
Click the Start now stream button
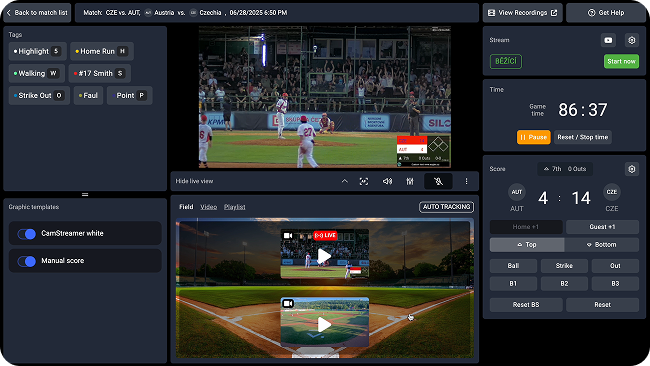pyautogui.click(x=621, y=61)
